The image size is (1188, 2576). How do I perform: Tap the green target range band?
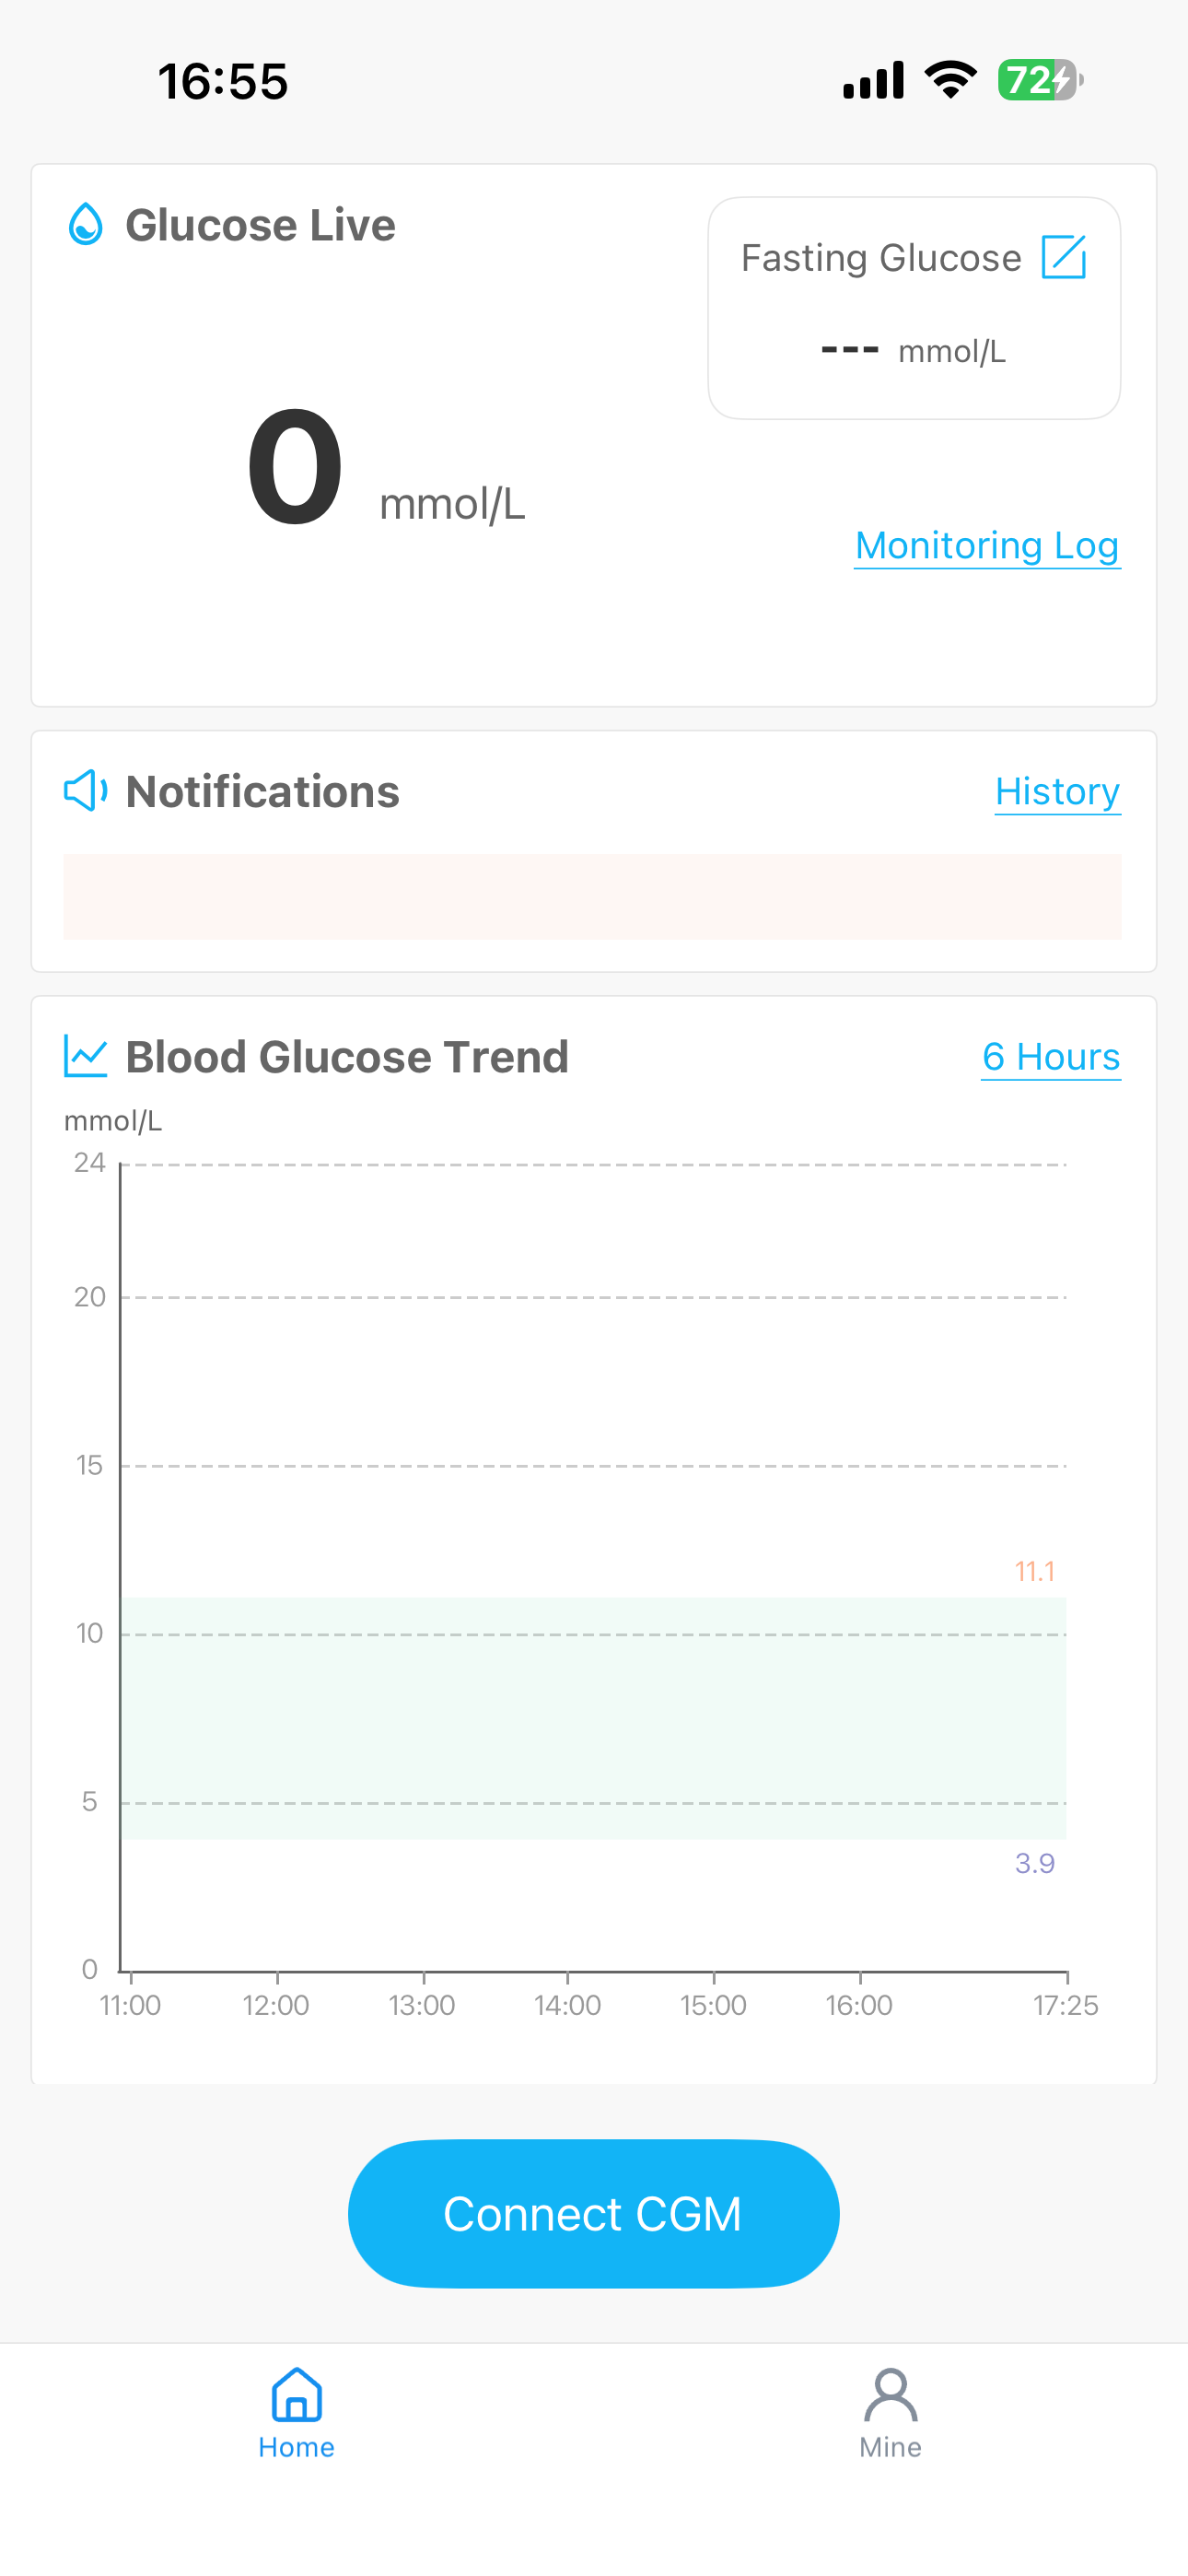pos(594,1718)
